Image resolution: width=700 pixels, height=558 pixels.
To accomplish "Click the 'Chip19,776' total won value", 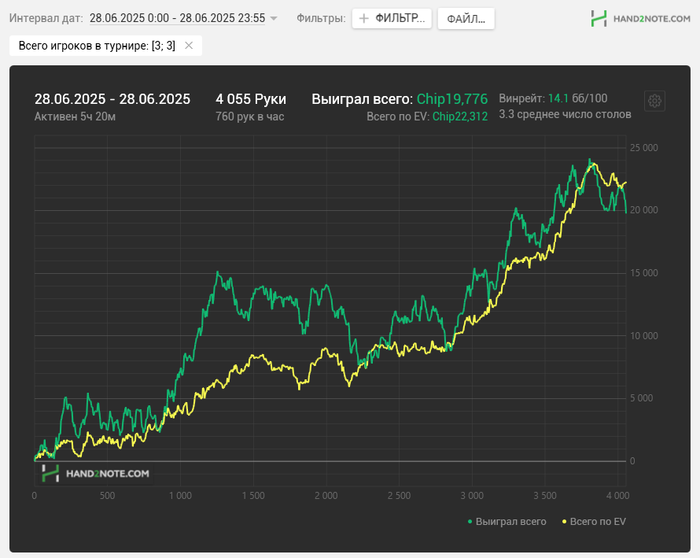I will (x=452, y=99).
